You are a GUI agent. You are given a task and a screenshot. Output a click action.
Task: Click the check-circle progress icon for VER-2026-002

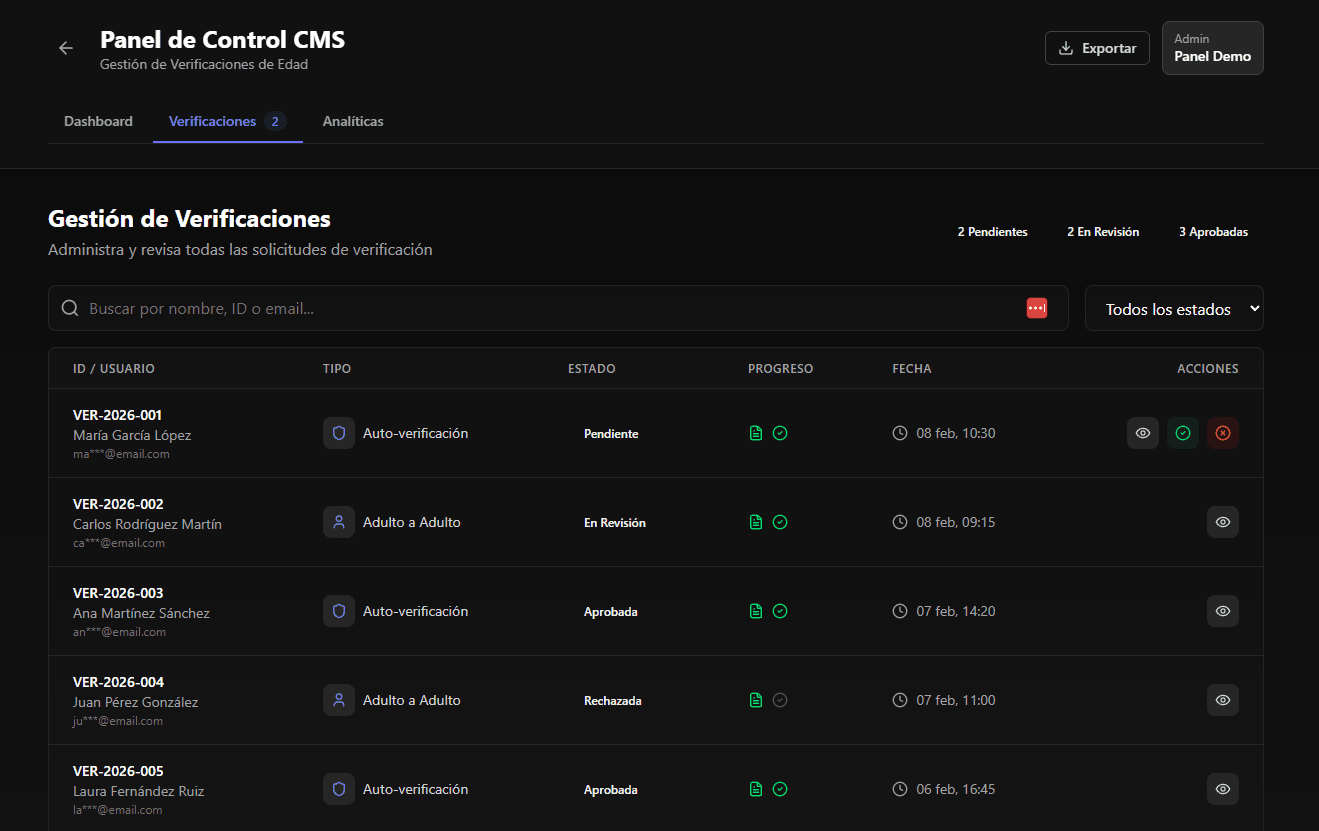click(780, 522)
